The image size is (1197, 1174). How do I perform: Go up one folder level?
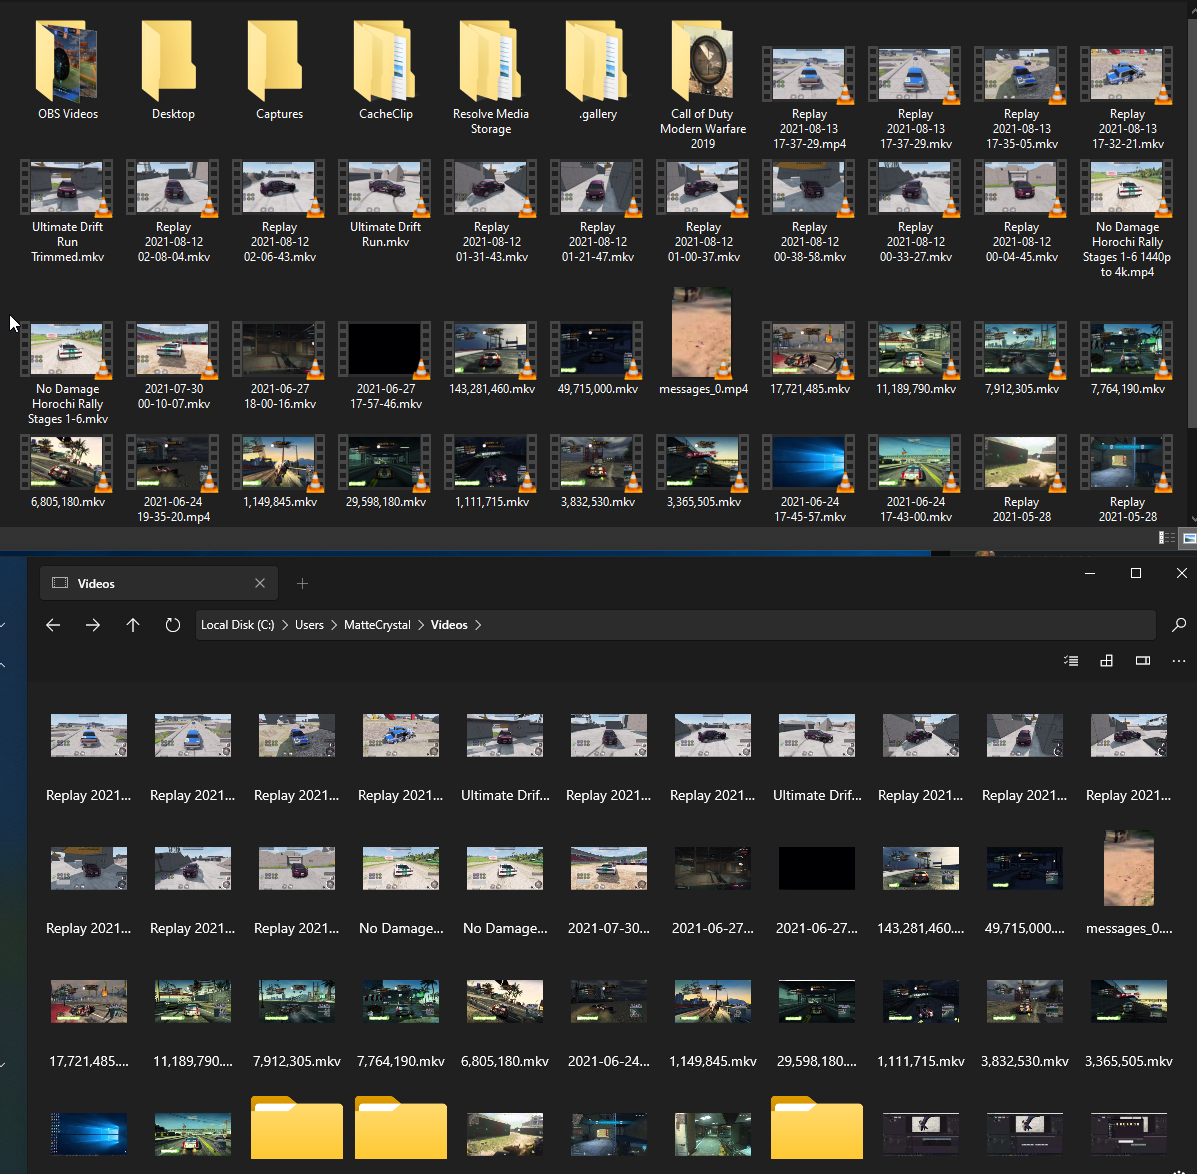tap(133, 625)
